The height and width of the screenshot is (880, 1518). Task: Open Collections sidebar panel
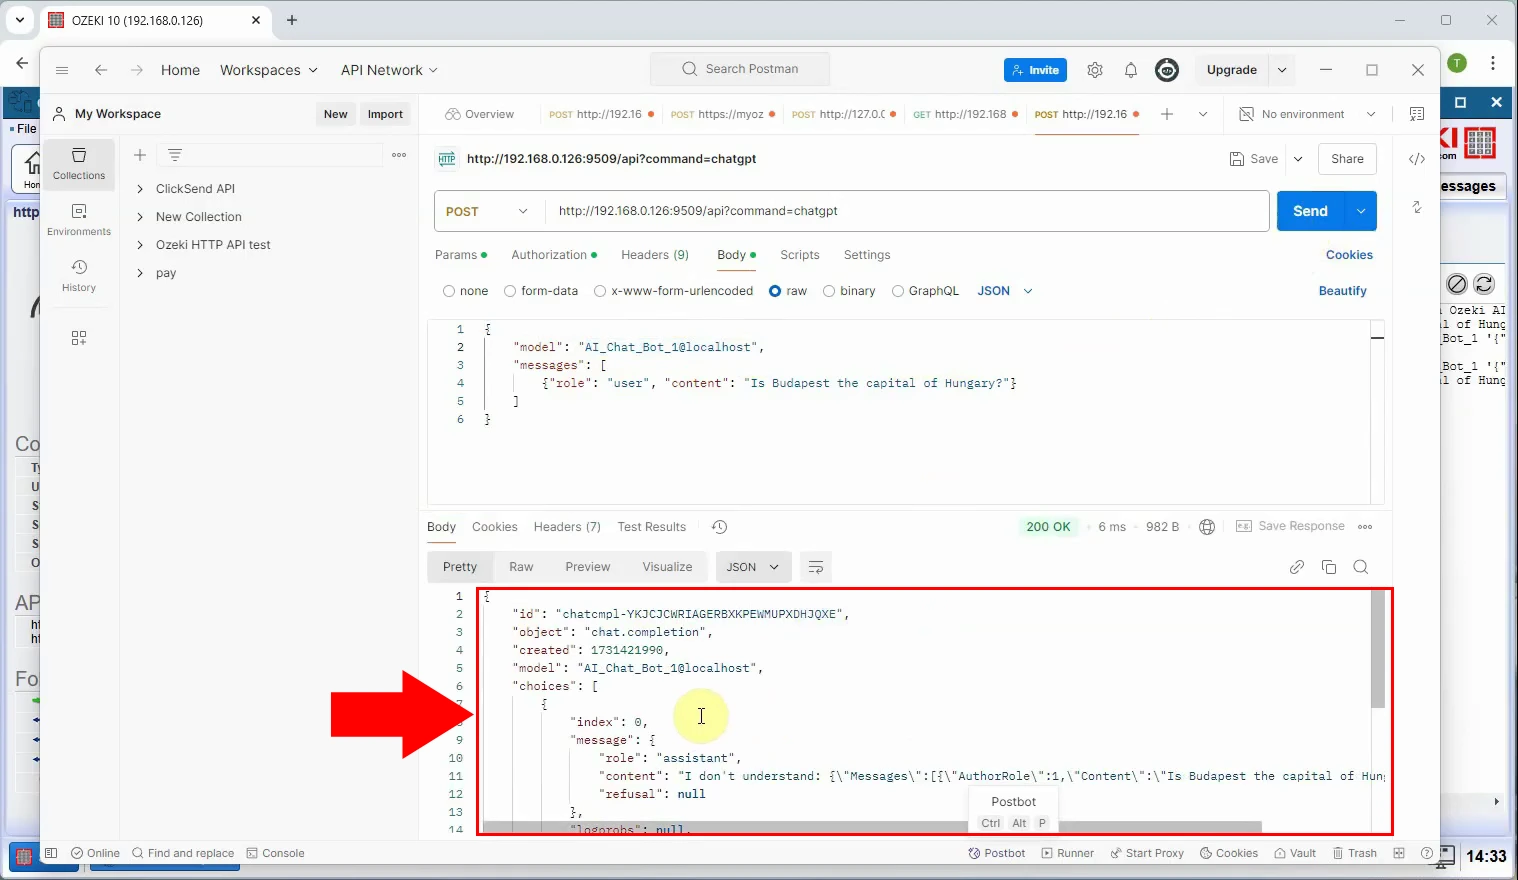click(x=79, y=164)
